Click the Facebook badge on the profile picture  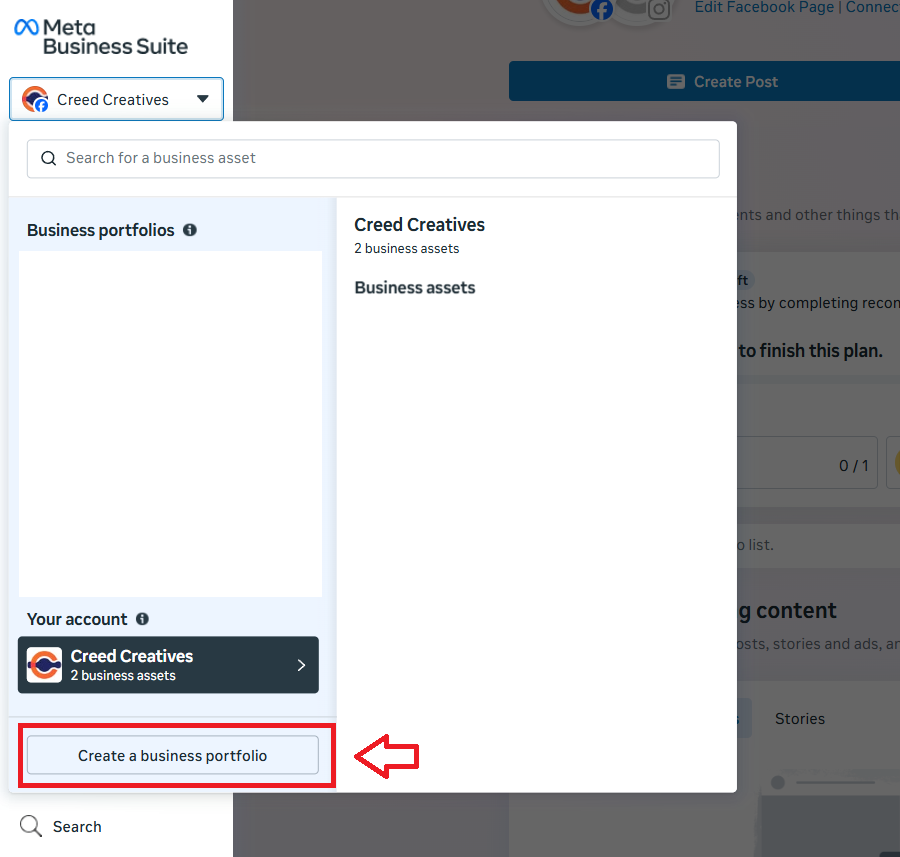602,10
